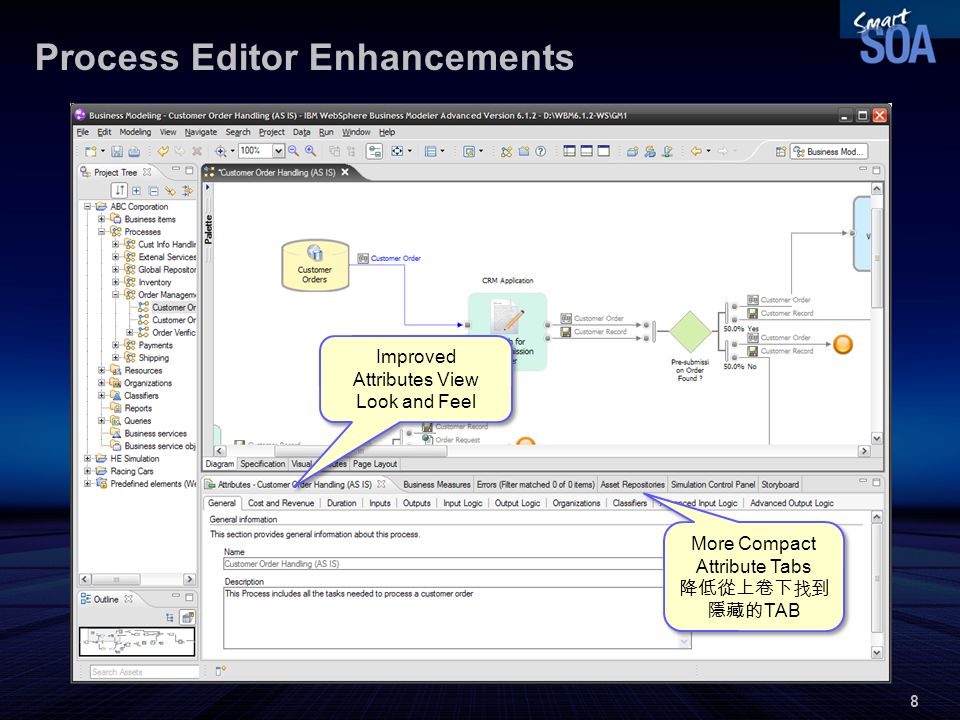The height and width of the screenshot is (720, 960).
Task: Click the expand all icon in Project Tree
Action: (137, 190)
